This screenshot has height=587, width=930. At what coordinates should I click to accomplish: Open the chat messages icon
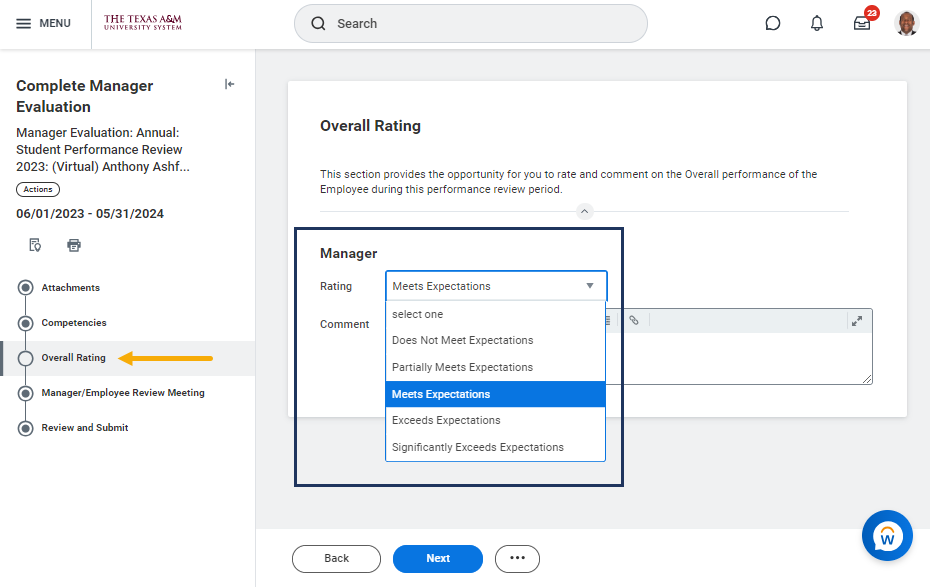click(x=773, y=23)
